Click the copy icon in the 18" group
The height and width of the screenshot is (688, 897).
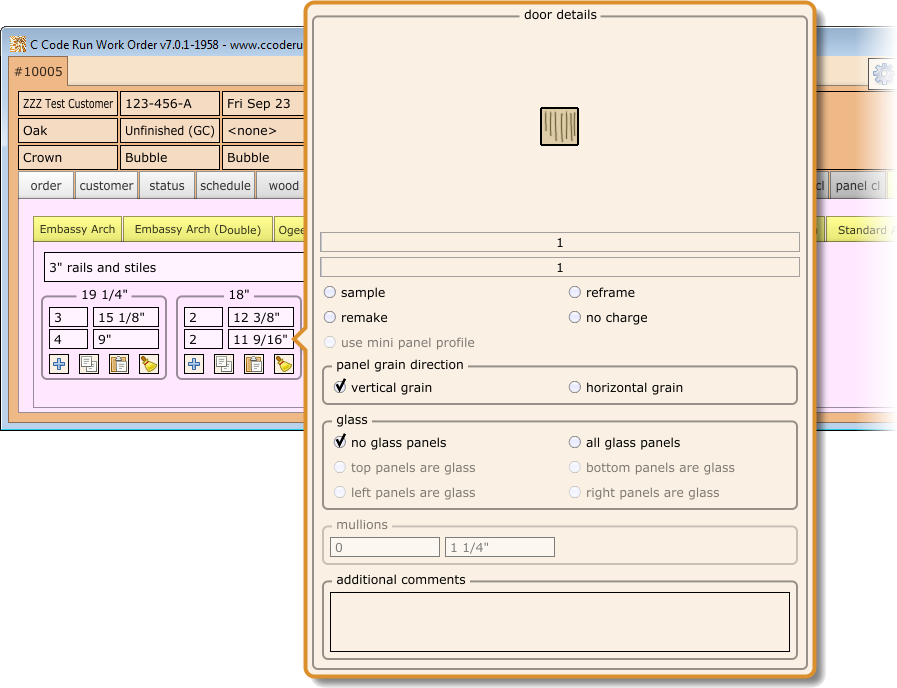pyautogui.click(x=224, y=365)
